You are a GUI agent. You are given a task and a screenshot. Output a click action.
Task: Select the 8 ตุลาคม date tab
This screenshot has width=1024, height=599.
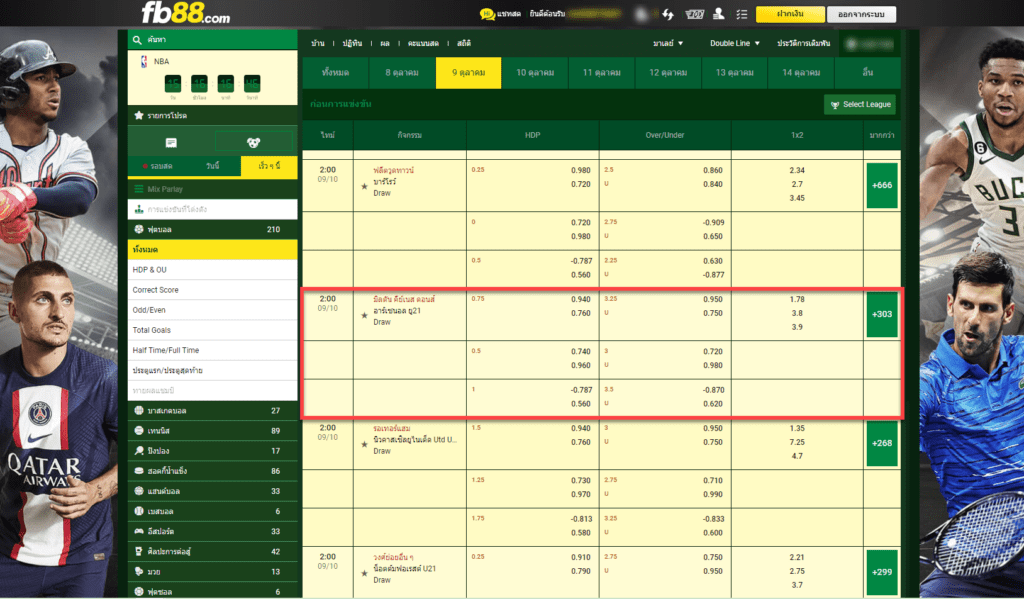[x=402, y=73]
